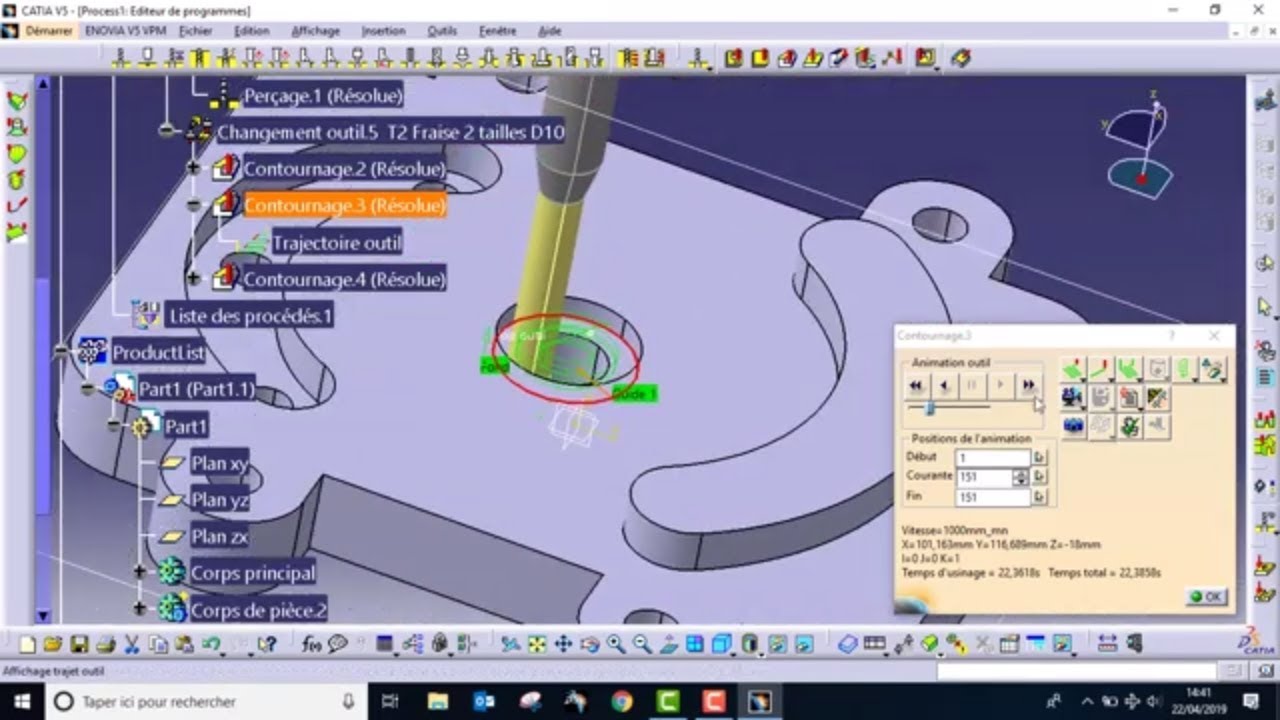Image resolution: width=1280 pixels, height=720 pixels.
Task: Step the tool animation backward
Action: pyautogui.click(x=944, y=385)
